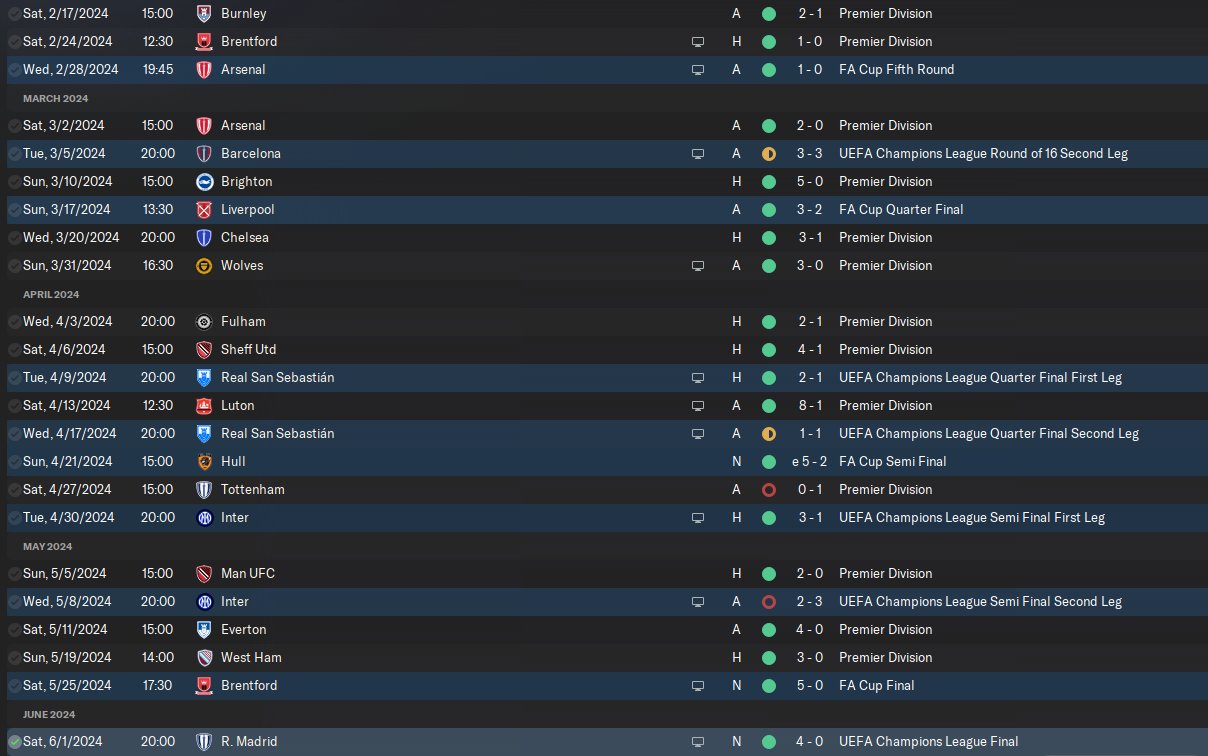The height and width of the screenshot is (756, 1208).
Task: Select the Fulham club badge
Action: point(204,322)
